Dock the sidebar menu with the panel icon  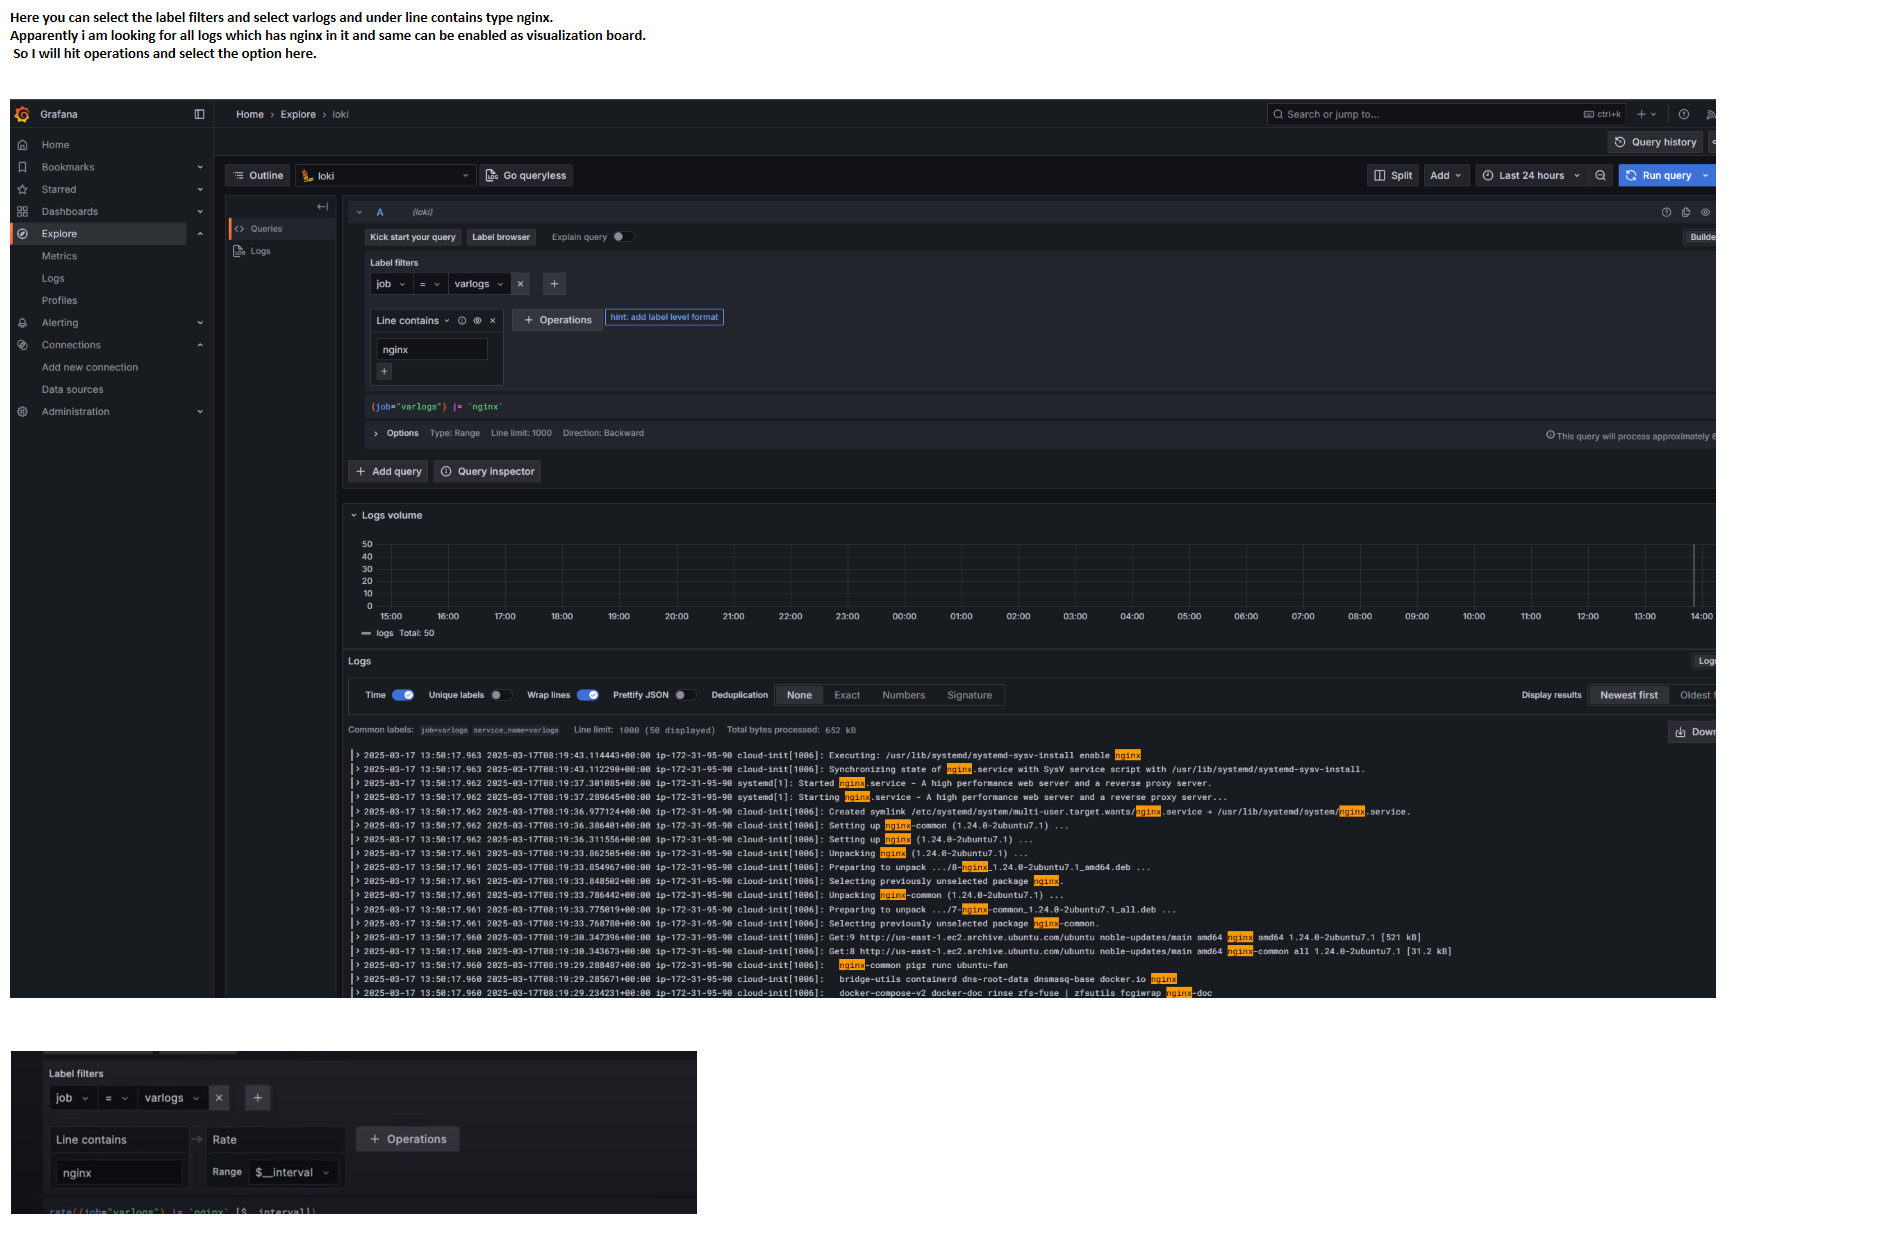tap(199, 114)
